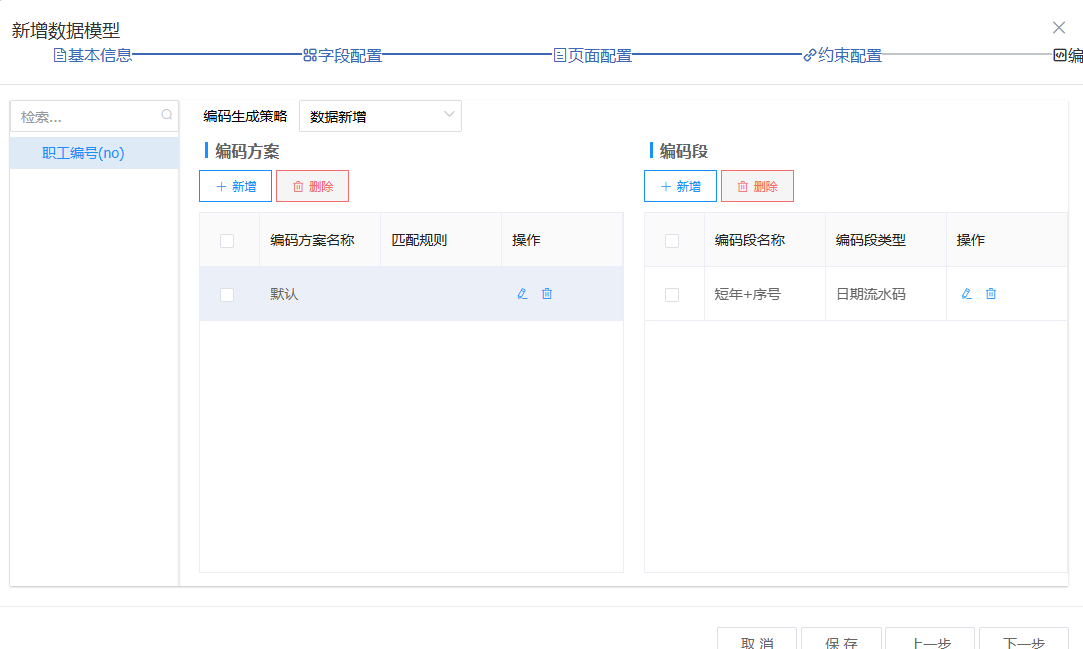Check the 短年+序号 segment row checkbox

click(672, 295)
